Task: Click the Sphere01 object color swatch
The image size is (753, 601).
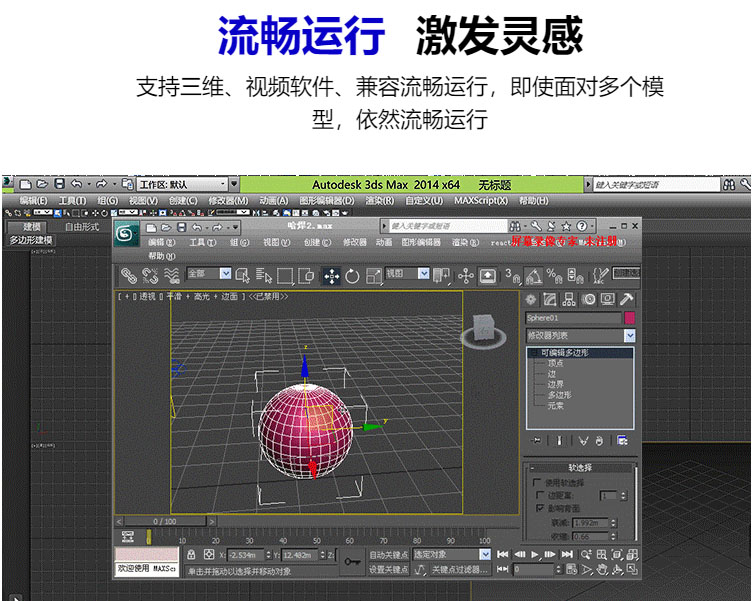Action: tap(629, 318)
